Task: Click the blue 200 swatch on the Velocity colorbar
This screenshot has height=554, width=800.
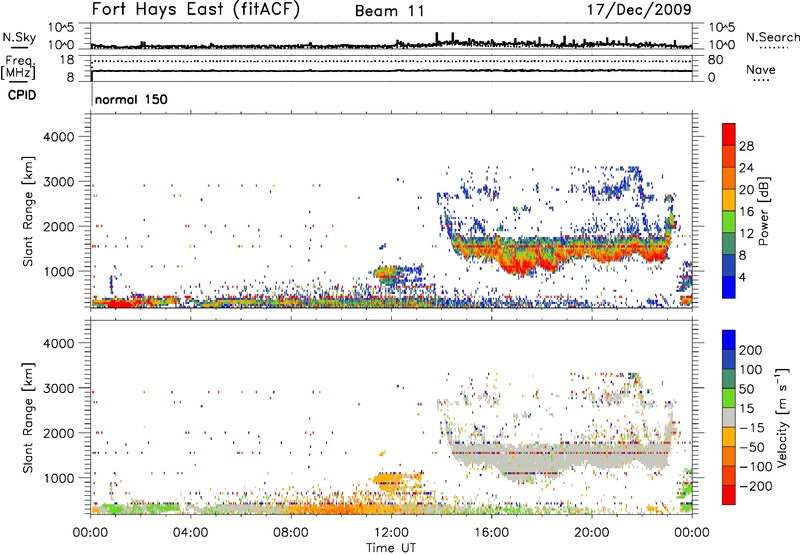Action: click(x=729, y=340)
